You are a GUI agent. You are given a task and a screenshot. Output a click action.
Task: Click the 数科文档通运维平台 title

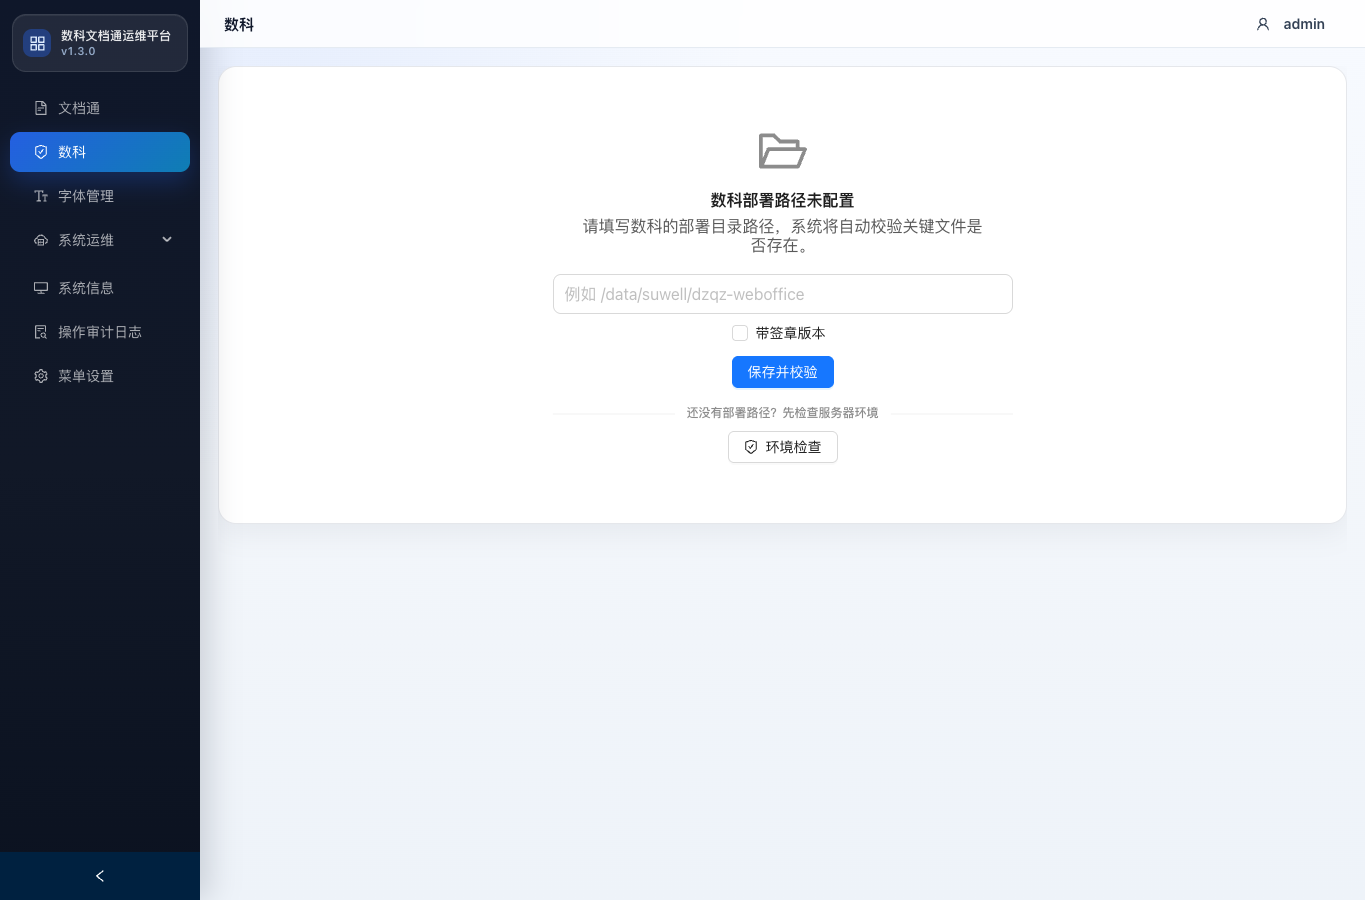[x=116, y=35]
